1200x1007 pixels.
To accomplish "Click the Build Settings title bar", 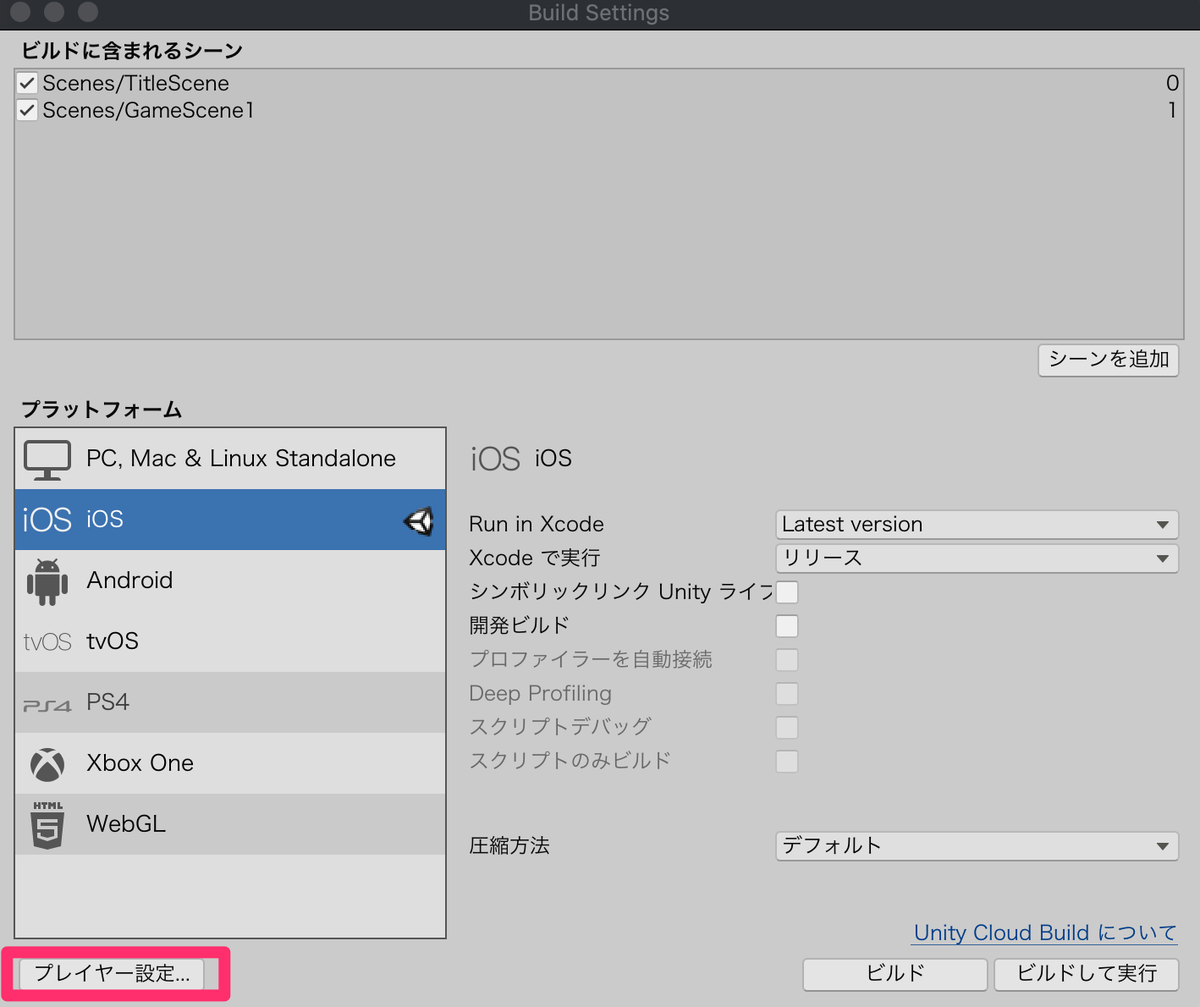I will tap(599, 13).
